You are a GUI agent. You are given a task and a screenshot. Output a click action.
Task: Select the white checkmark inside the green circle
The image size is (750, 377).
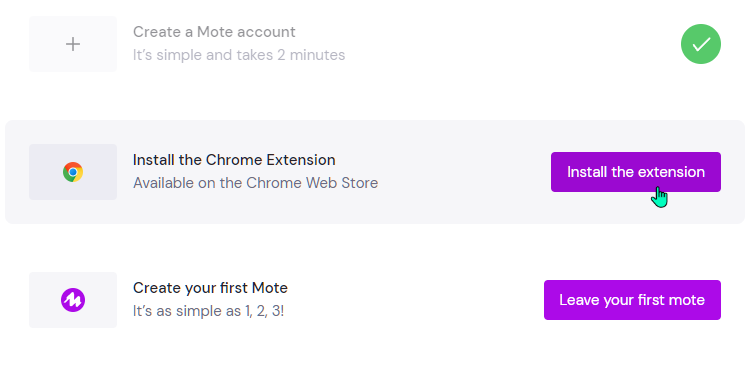coord(701,44)
